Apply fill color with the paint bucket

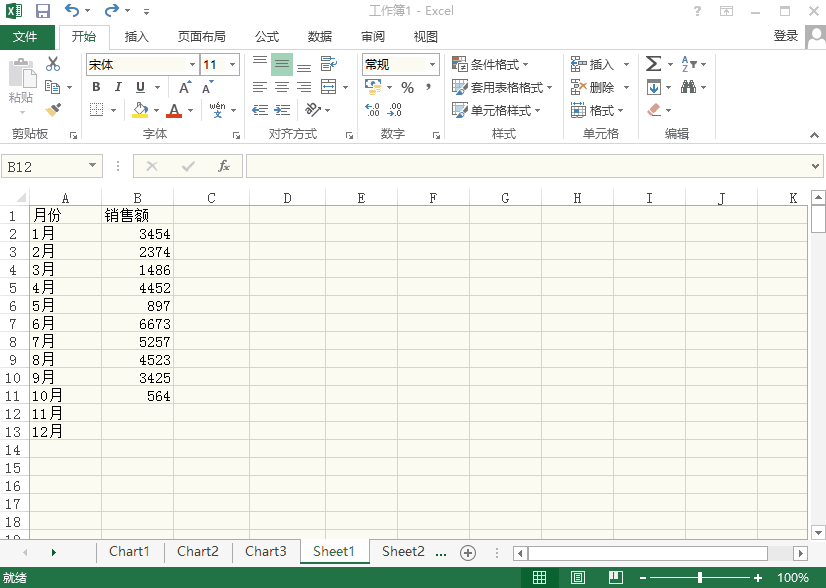click(140, 110)
